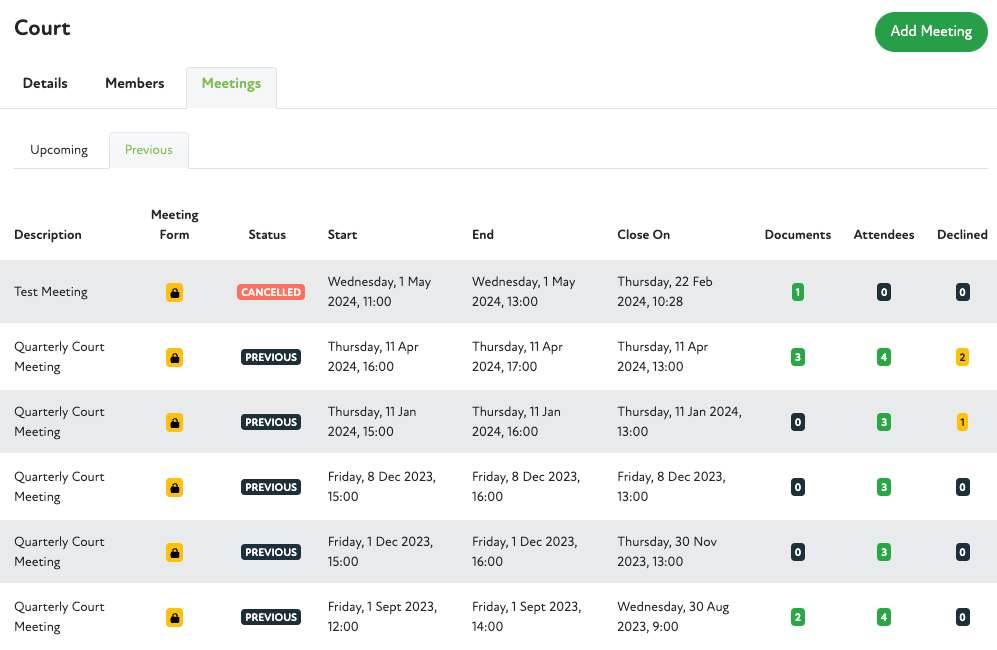Select the Previous meetings sub-tab
This screenshot has height=650, width=997.
[148, 150]
